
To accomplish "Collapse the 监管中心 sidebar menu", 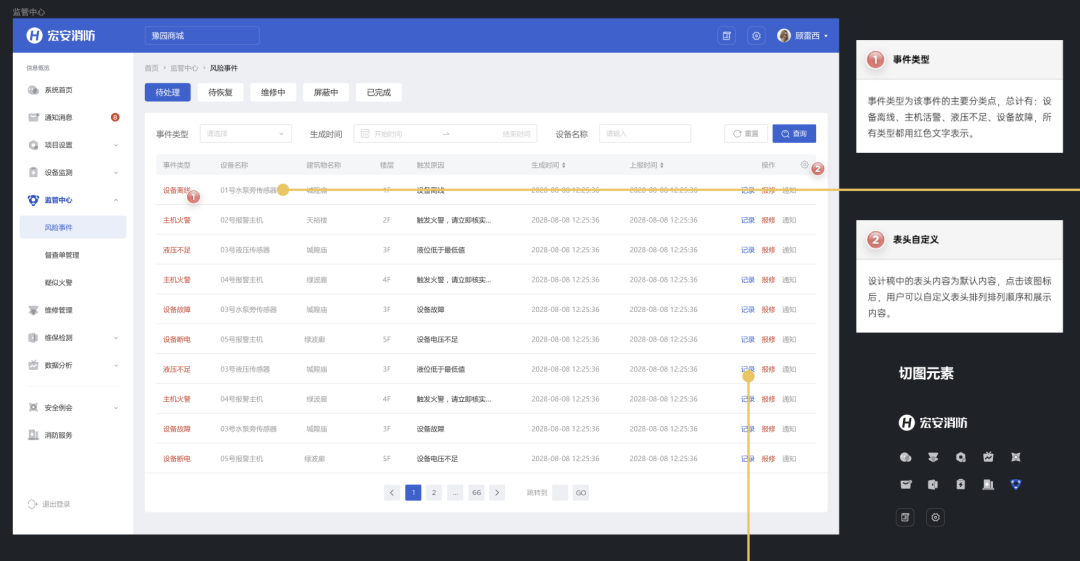I will click(115, 200).
